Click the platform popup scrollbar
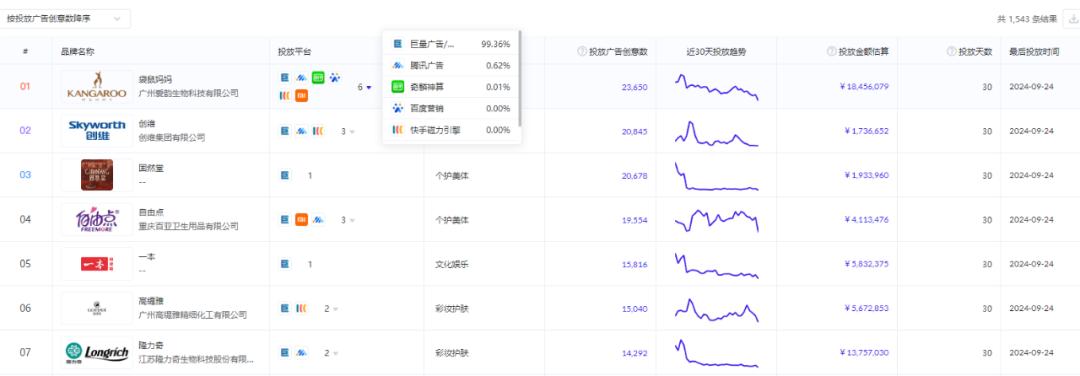The image size is (1080, 376). (x=519, y=79)
